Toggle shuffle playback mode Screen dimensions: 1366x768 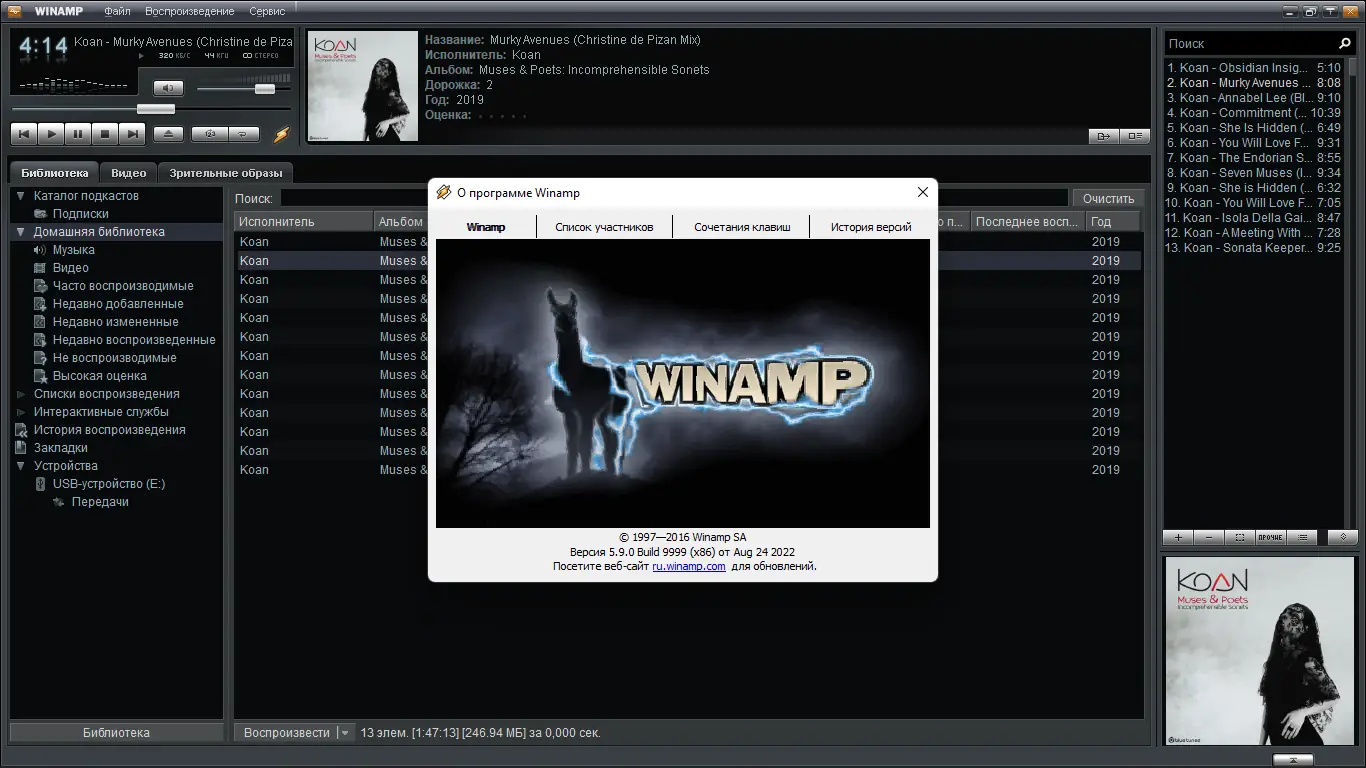(x=209, y=134)
